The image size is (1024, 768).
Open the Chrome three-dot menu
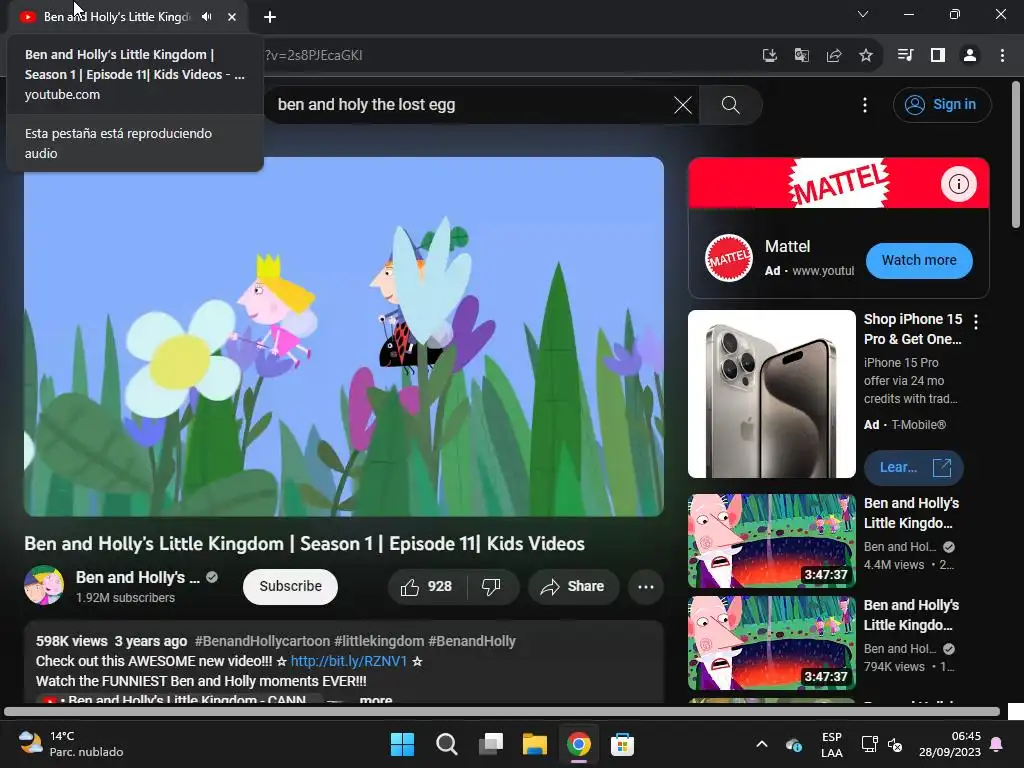[x=1002, y=56]
